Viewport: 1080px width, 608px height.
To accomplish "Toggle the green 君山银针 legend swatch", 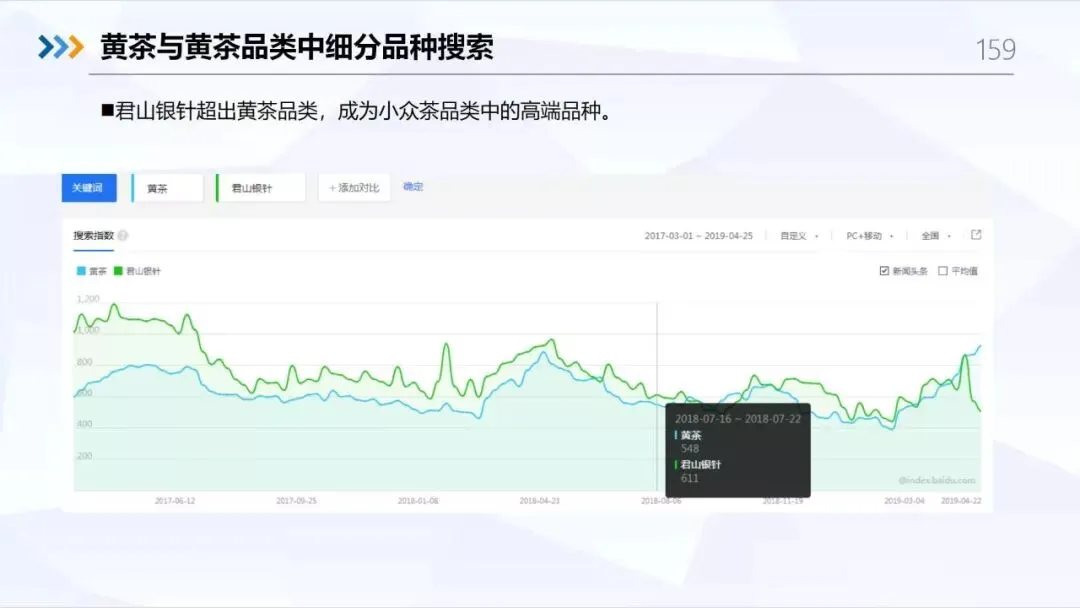I will 118,271.
